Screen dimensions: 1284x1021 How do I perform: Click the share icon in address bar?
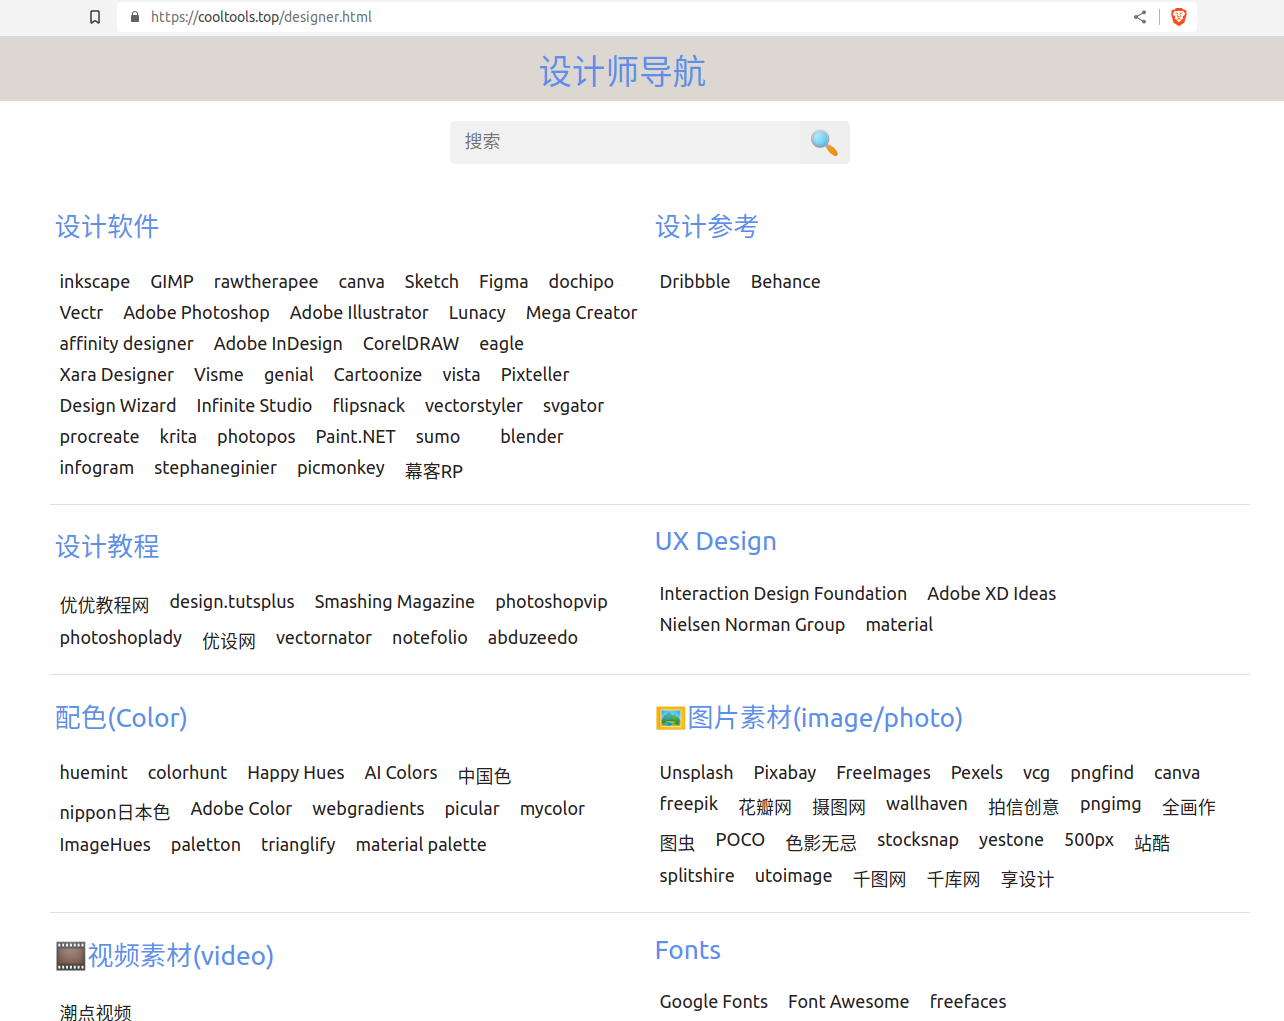[x=1140, y=17]
